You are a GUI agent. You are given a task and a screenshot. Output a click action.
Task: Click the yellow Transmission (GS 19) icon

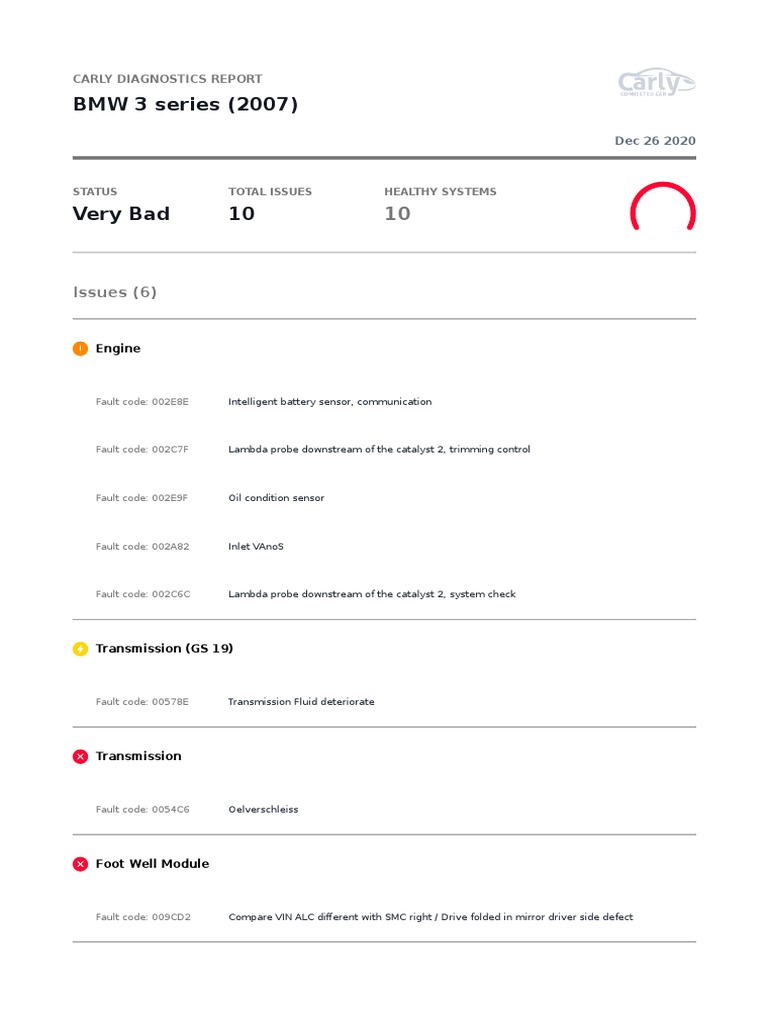(80, 649)
